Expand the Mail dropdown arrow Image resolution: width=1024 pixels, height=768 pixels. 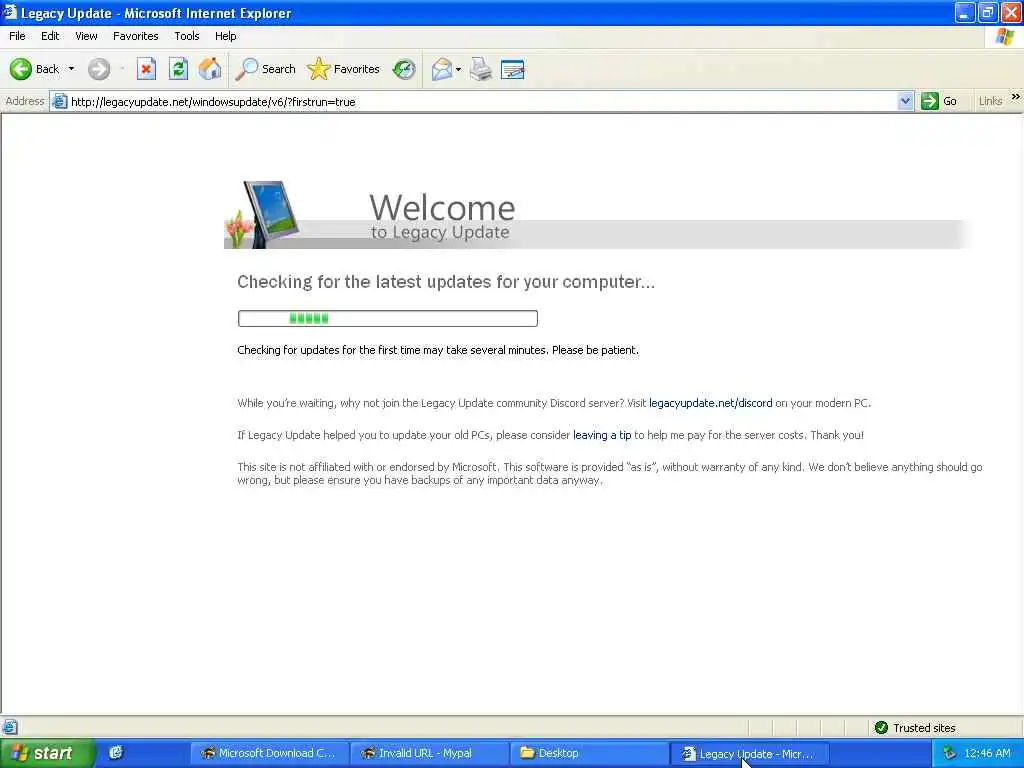[458, 69]
